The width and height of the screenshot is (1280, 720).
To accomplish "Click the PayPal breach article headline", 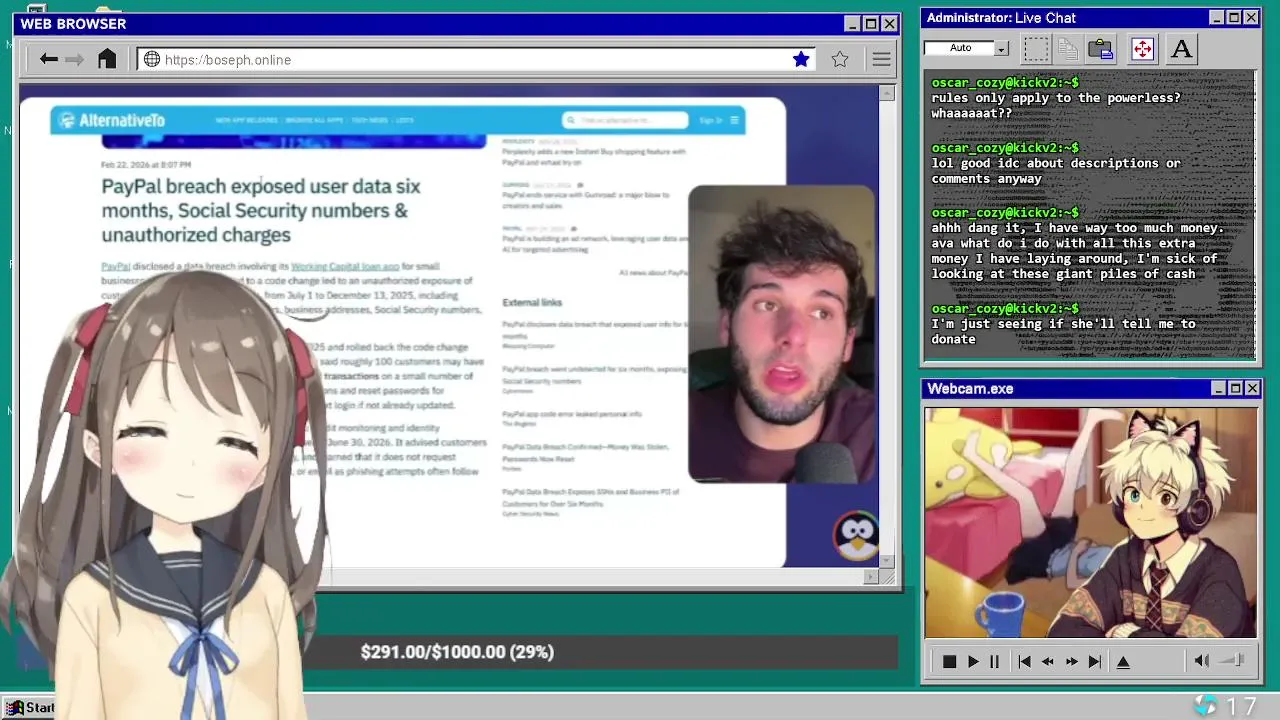I will coord(261,210).
